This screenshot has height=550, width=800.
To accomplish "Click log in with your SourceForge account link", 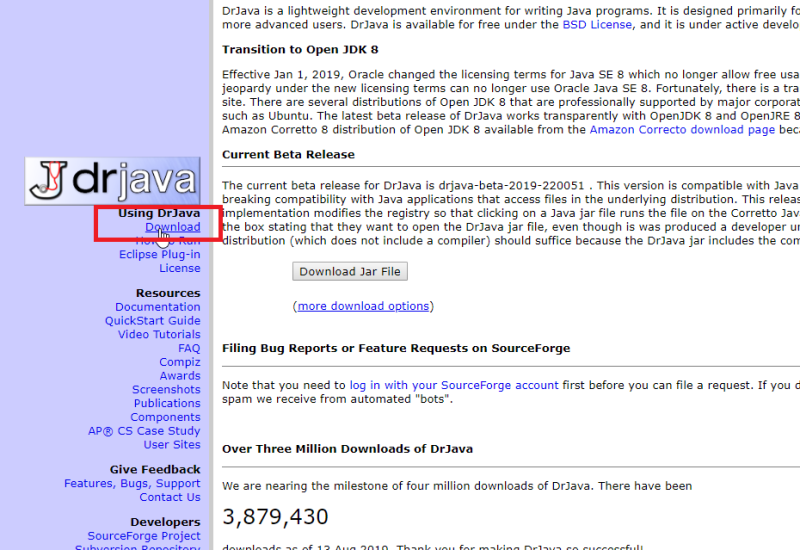I will tap(454, 385).
